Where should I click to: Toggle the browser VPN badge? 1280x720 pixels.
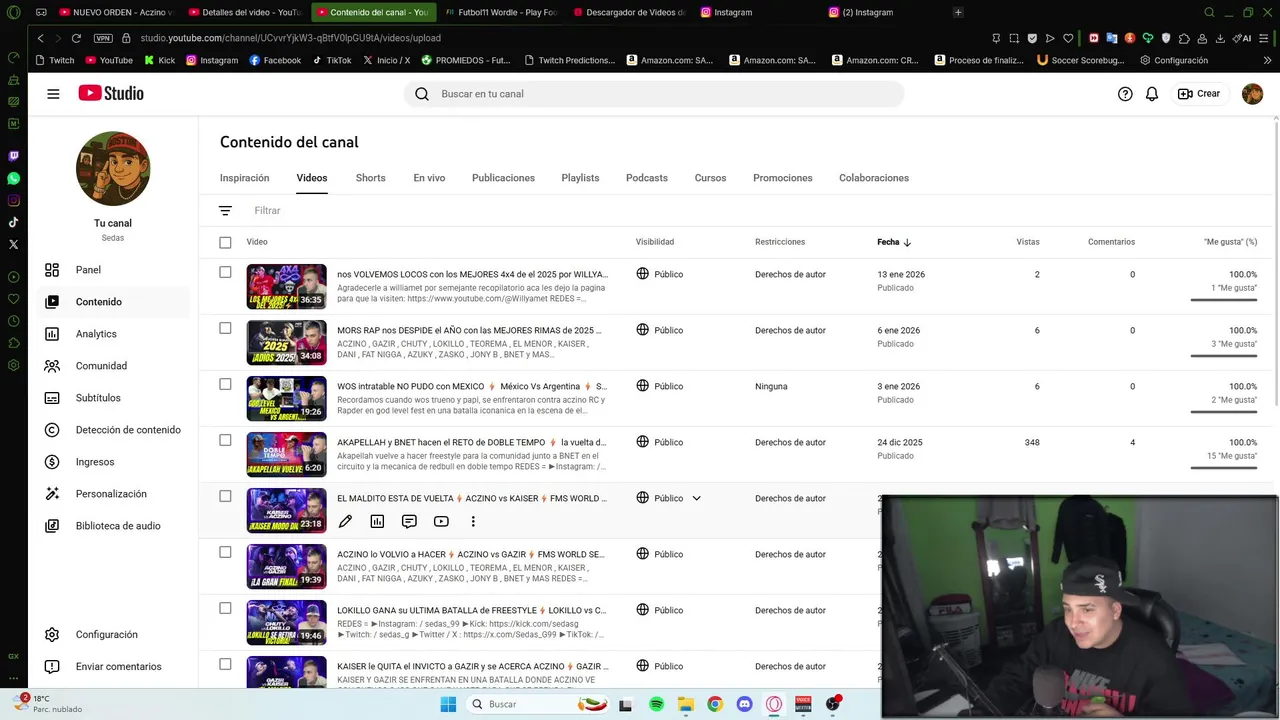coord(103,38)
